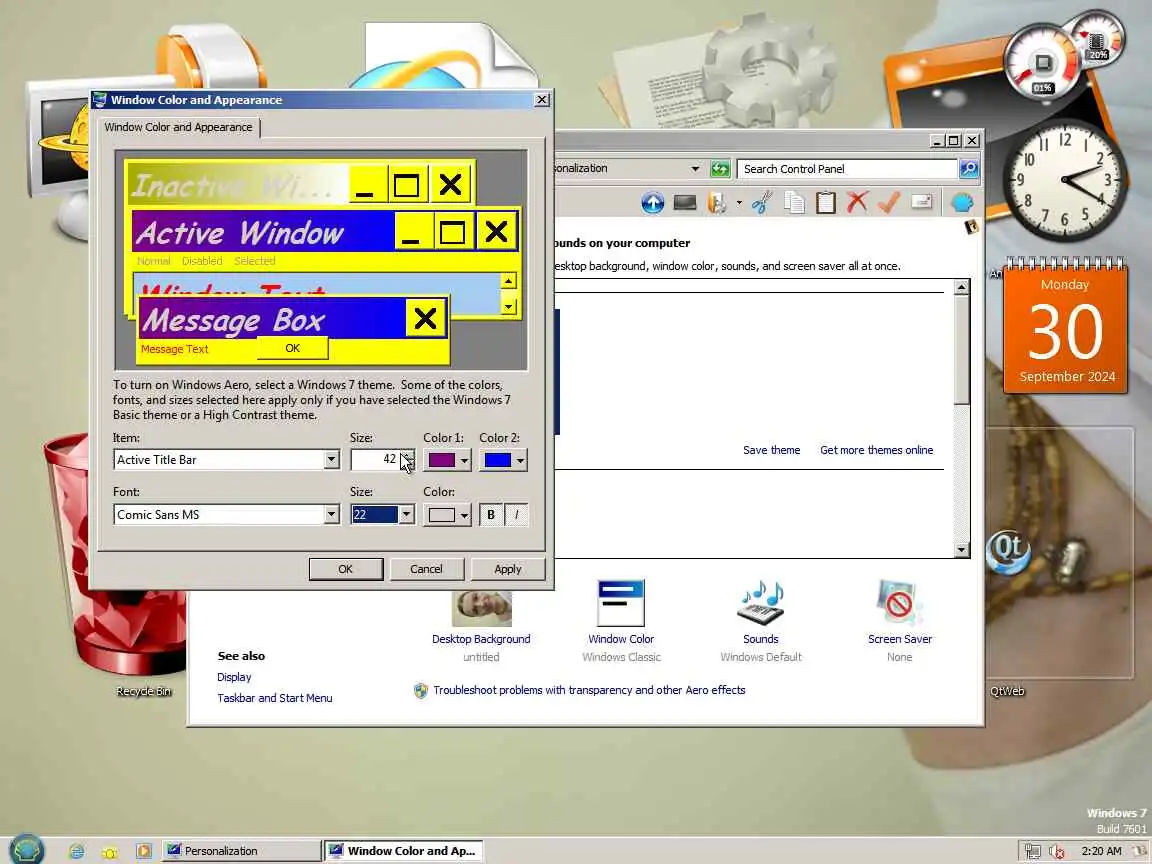Screen dimensions: 1152x864
Task: Click the media player quick launch icon
Action: pyautogui.click(x=143, y=851)
